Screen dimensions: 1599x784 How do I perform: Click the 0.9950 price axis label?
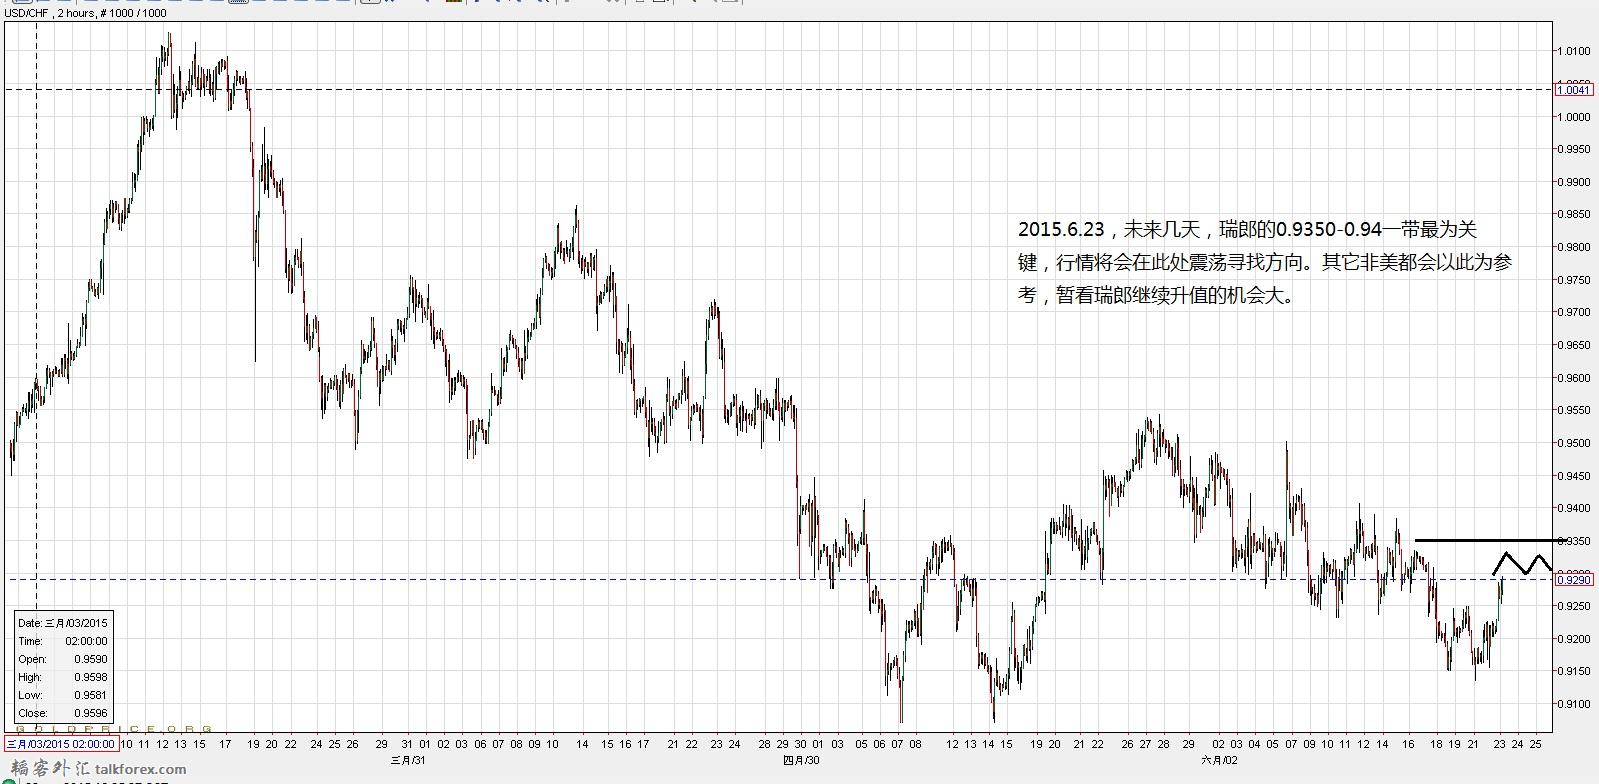point(1573,149)
